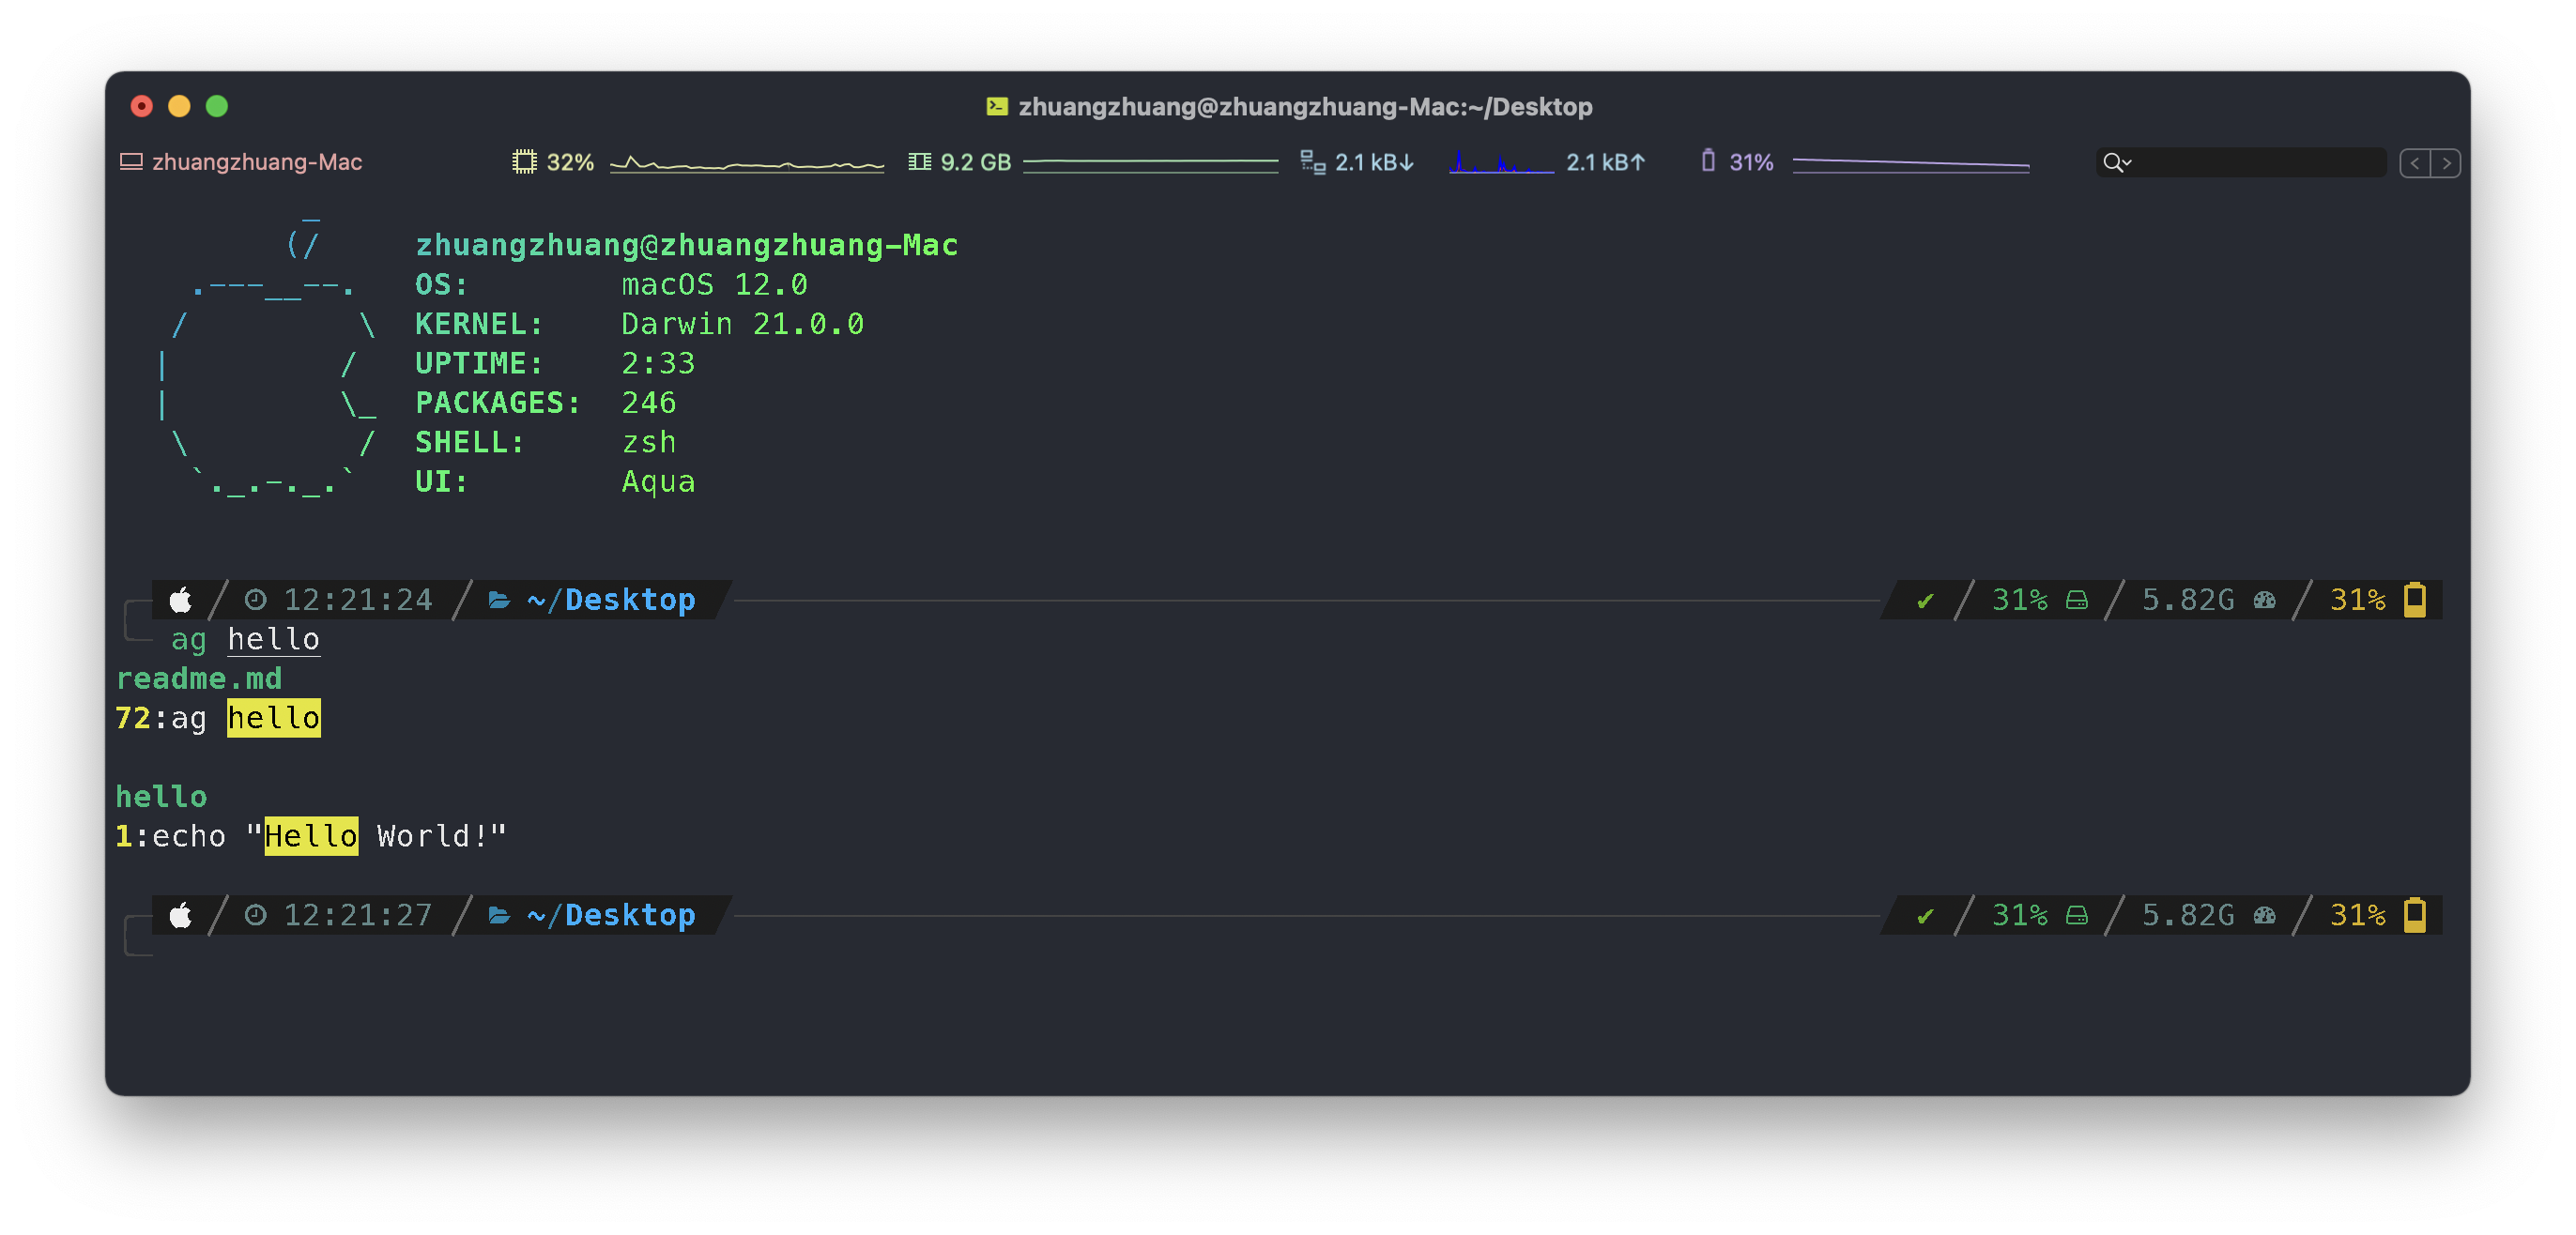Zoom the terminal with the green button
The height and width of the screenshot is (1235, 2576).
[217, 106]
